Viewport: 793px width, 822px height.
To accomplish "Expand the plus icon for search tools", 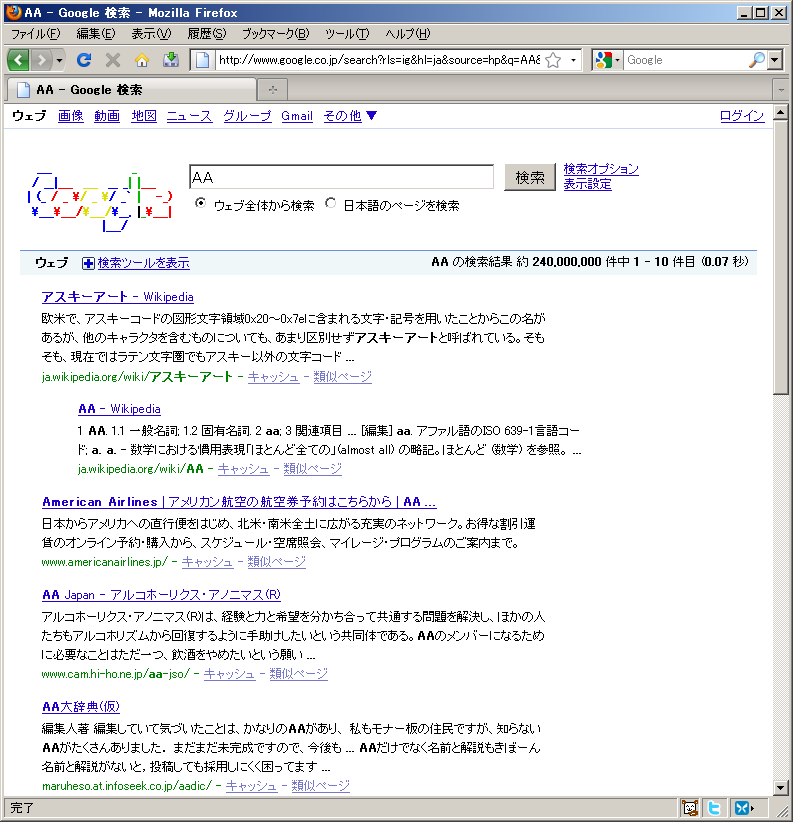I will 88,263.
